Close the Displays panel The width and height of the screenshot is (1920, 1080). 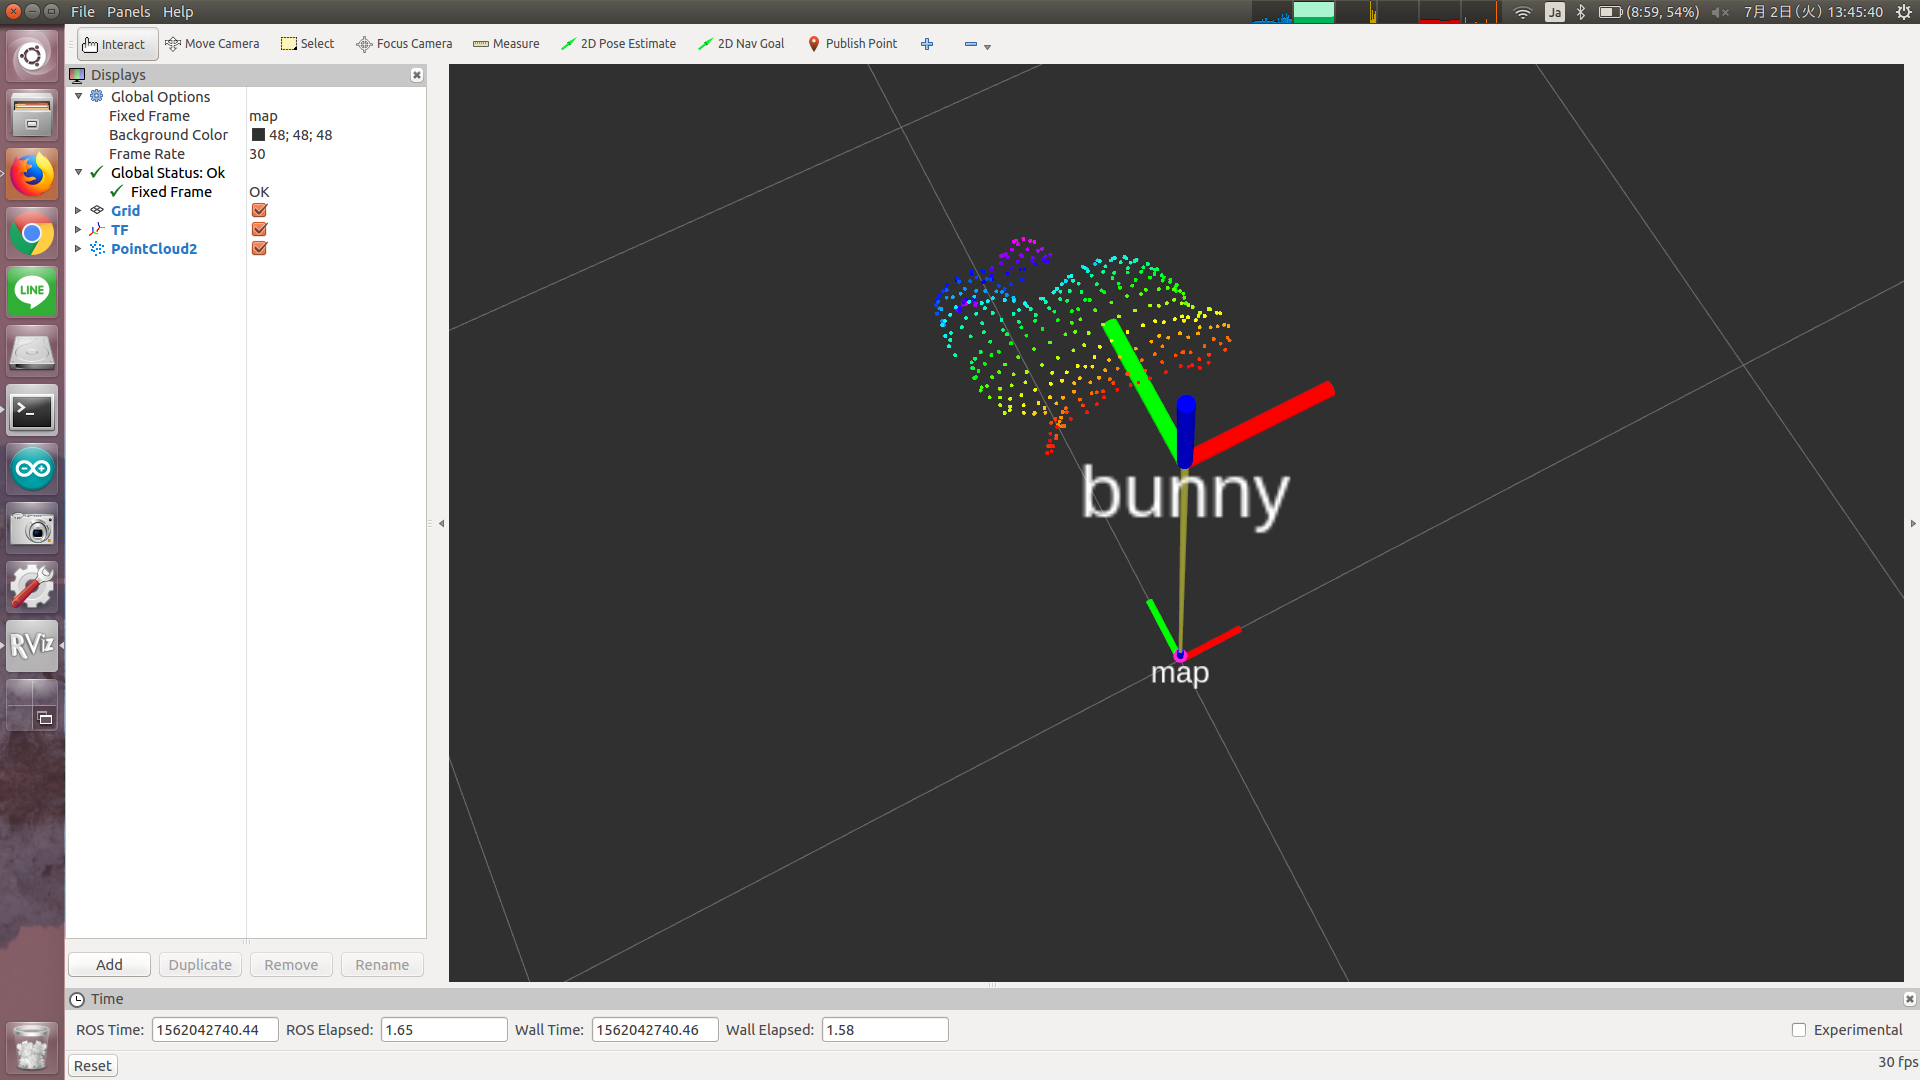417,75
